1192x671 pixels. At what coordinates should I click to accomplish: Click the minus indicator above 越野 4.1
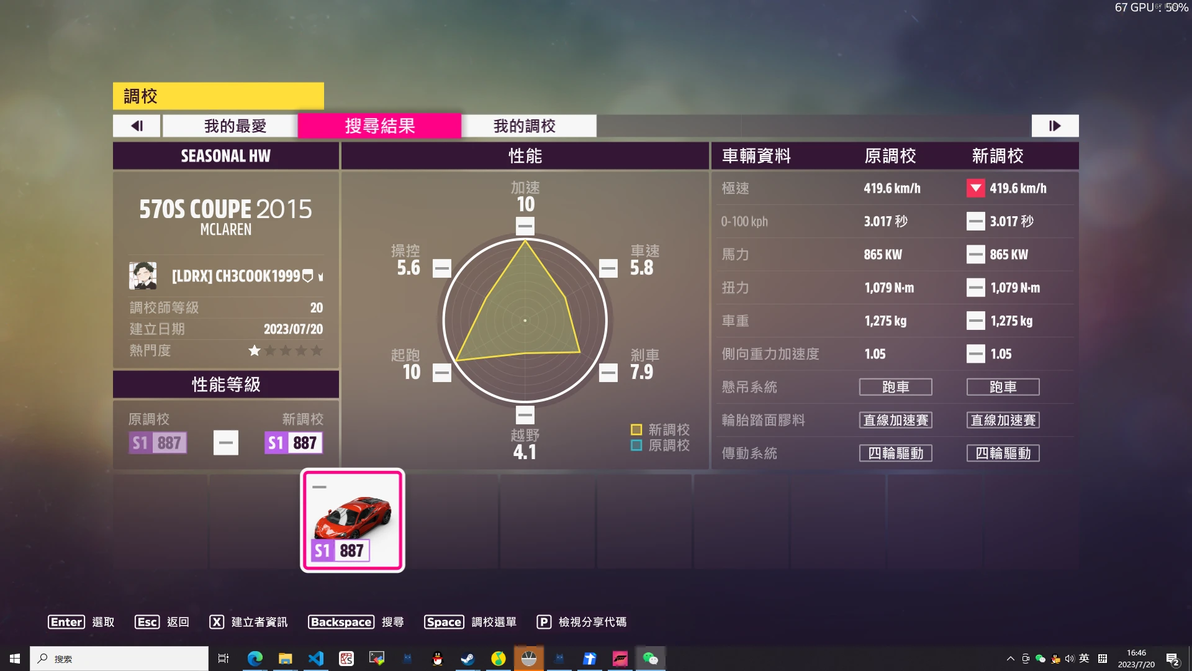click(x=525, y=415)
